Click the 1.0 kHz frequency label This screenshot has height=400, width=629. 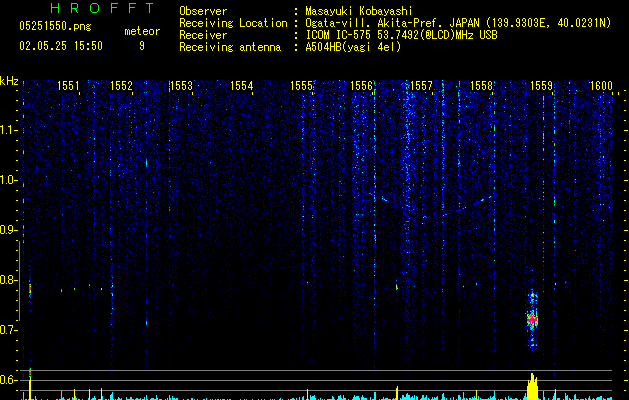point(8,180)
